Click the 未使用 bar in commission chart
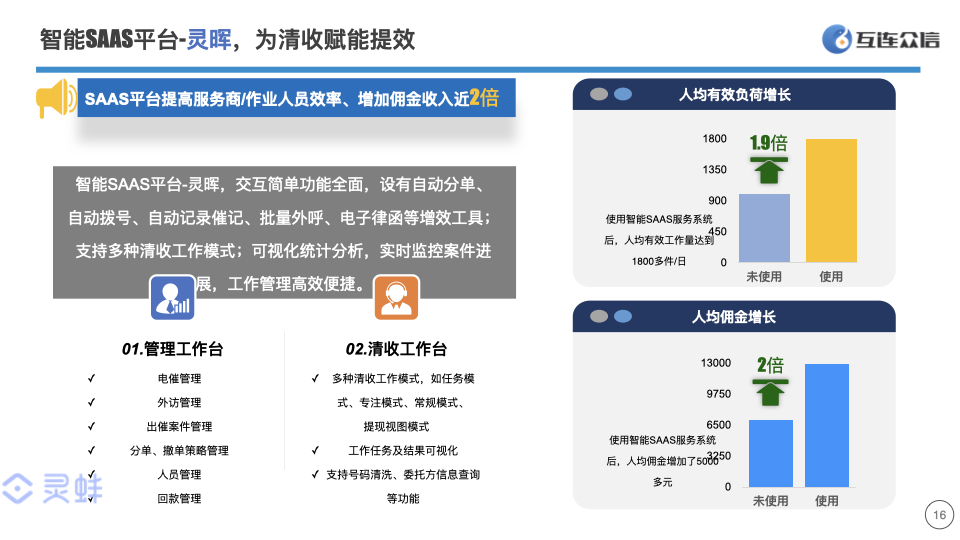 click(x=771, y=453)
